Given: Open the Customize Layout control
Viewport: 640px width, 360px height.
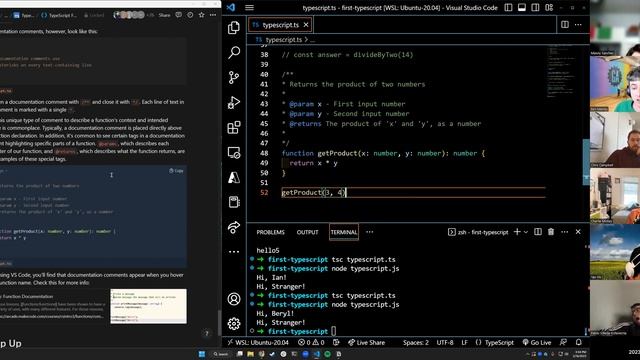Looking at the screenshot, I should click(x=549, y=7).
